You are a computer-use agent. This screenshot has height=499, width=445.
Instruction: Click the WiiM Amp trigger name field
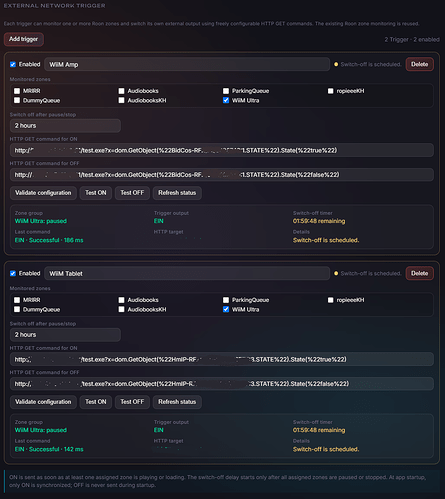click(x=187, y=64)
